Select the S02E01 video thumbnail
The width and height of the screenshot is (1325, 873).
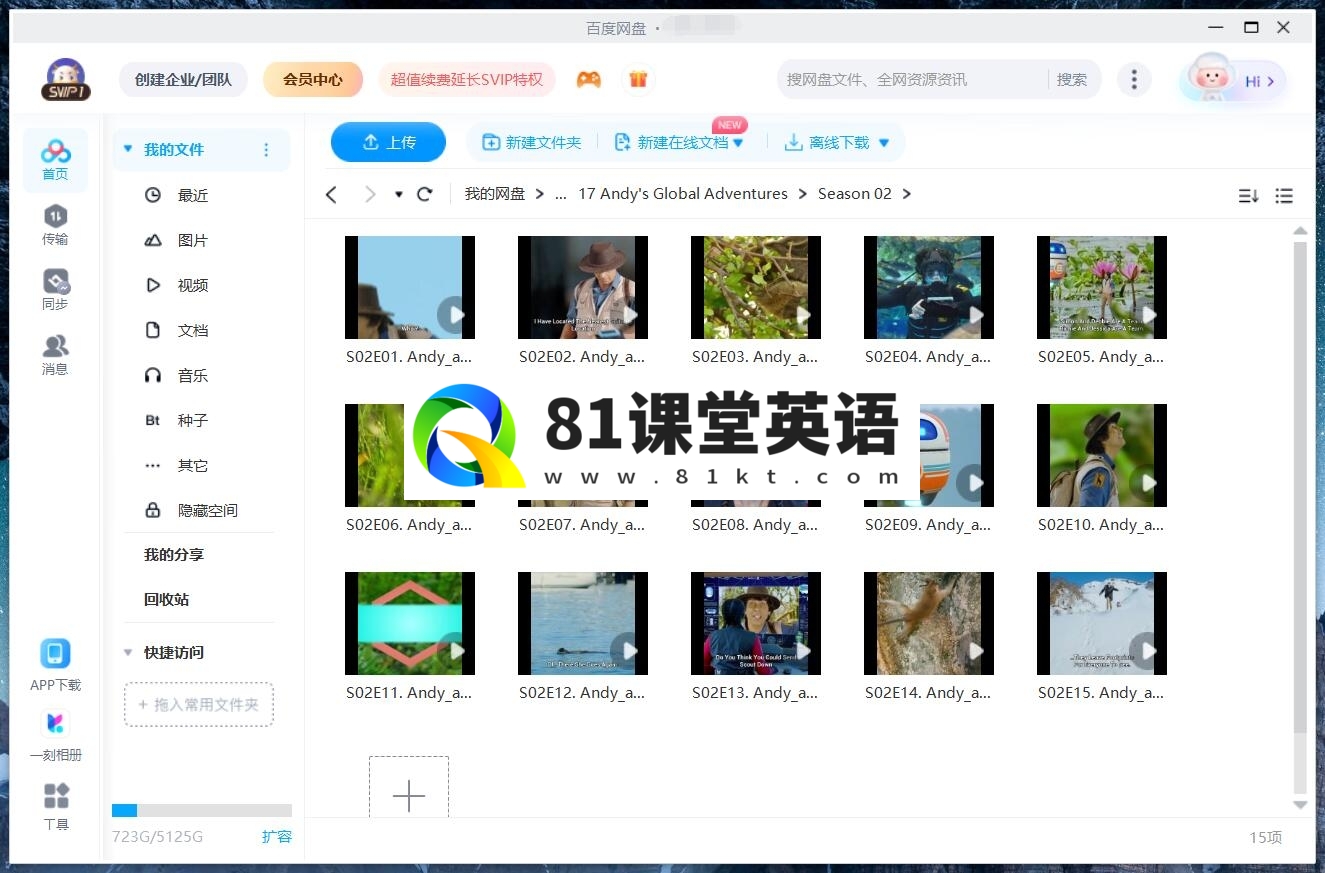tap(410, 288)
